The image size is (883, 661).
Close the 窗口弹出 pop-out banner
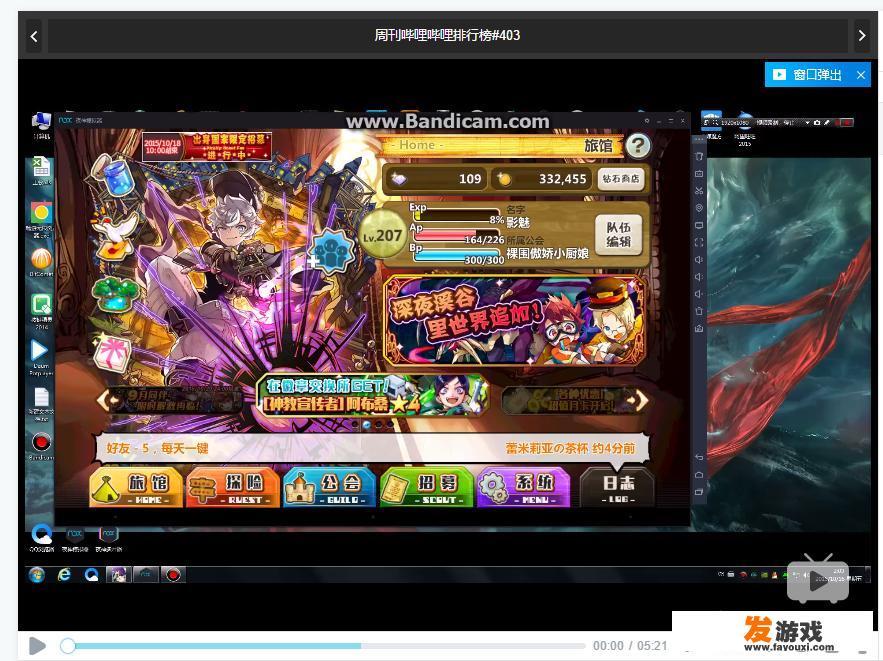point(861,74)
